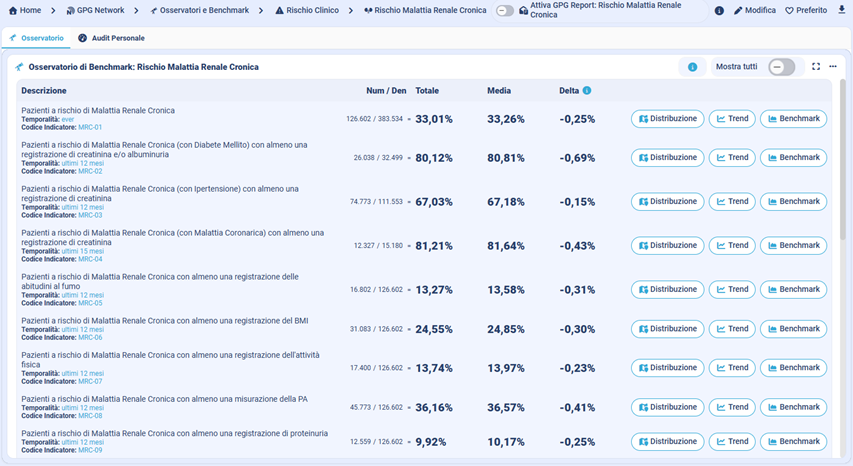Click the vertical scrollbar on the right
Image resolution: width=853 pixels, height=466 pixels.
click(x=845, y=160)
